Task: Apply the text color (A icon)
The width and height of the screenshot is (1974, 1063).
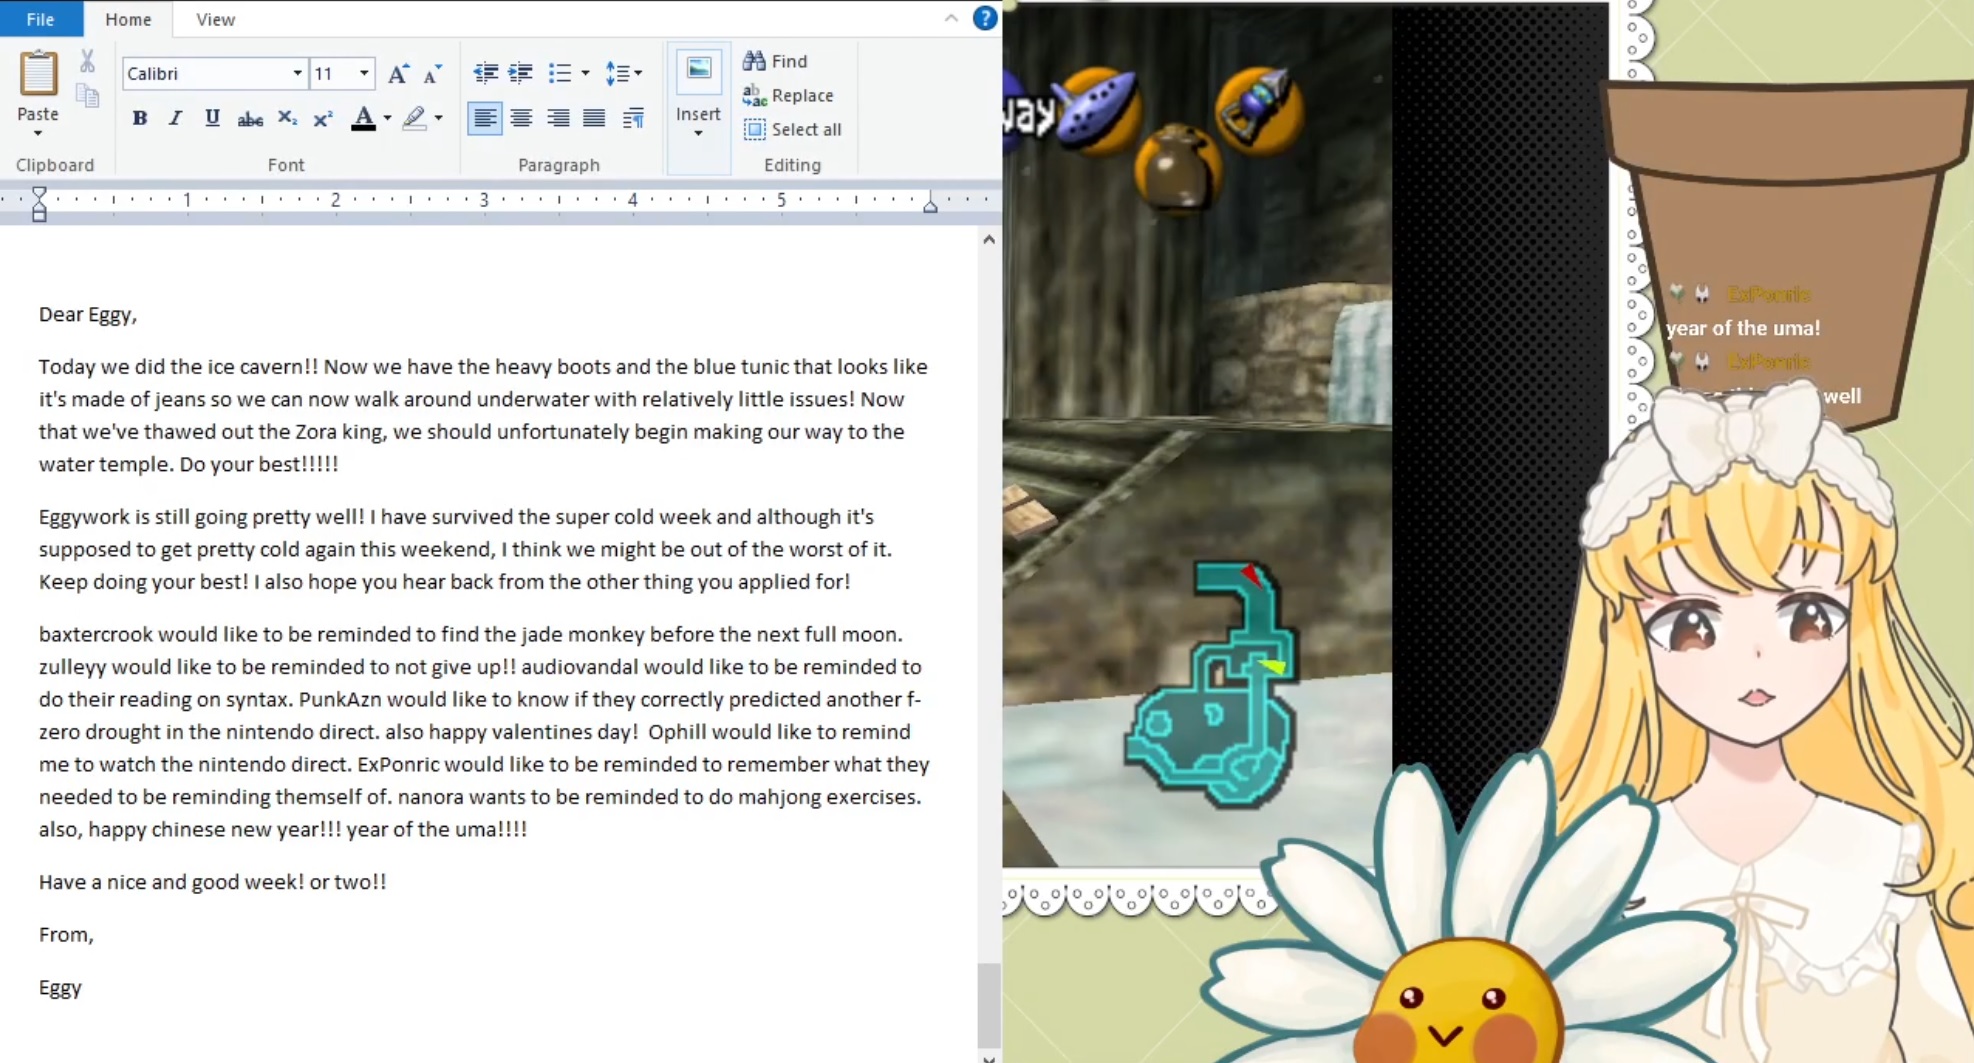Action: 364,118
